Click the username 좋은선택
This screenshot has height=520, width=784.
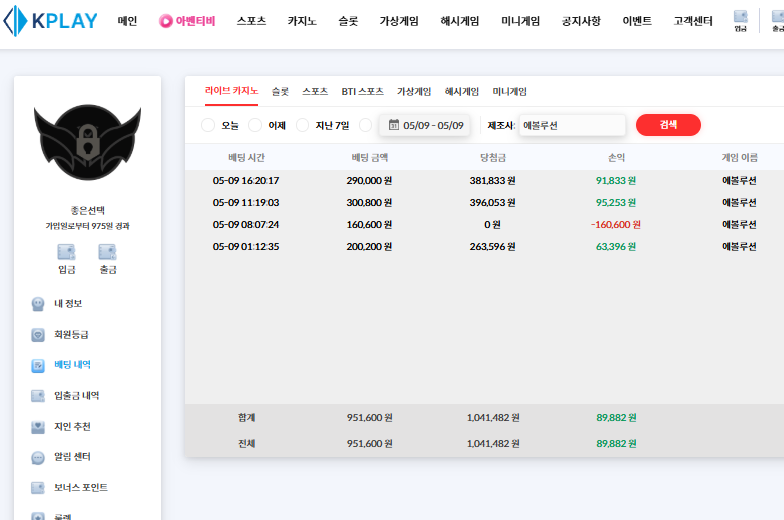coord(88,210)
